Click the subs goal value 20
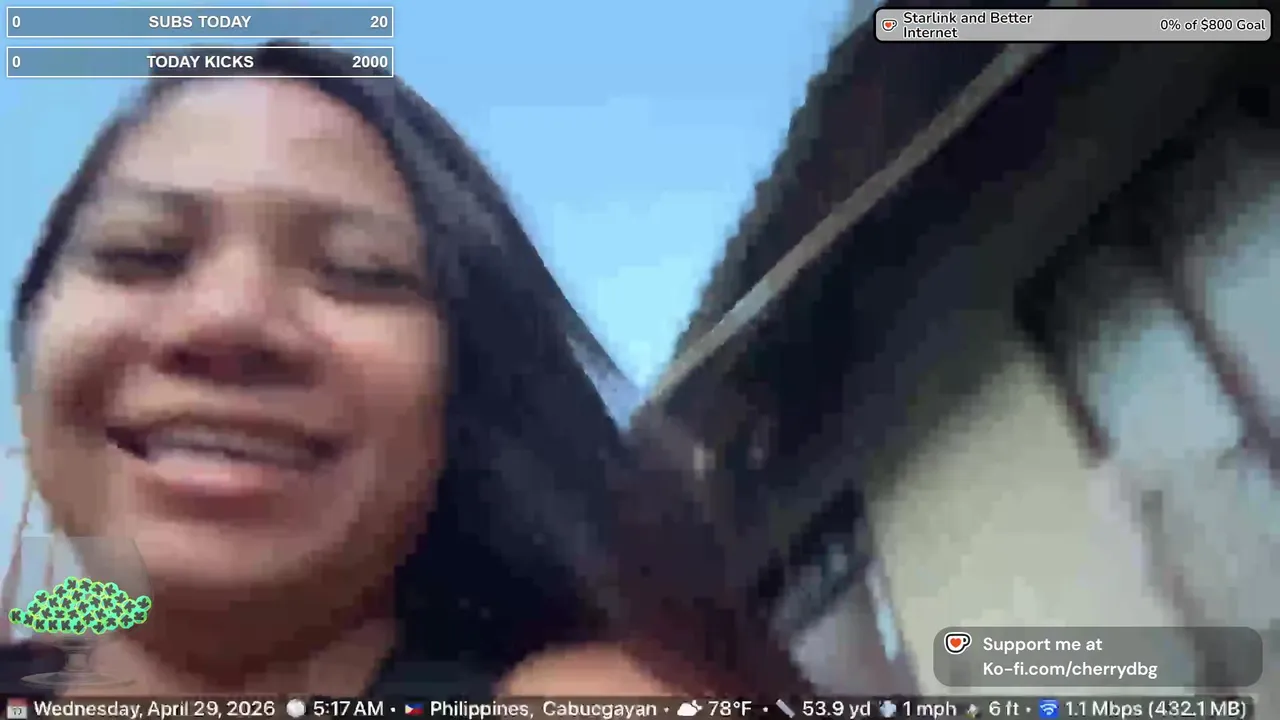The height and width of the screenshot is (720, 1280). (378, 22)
